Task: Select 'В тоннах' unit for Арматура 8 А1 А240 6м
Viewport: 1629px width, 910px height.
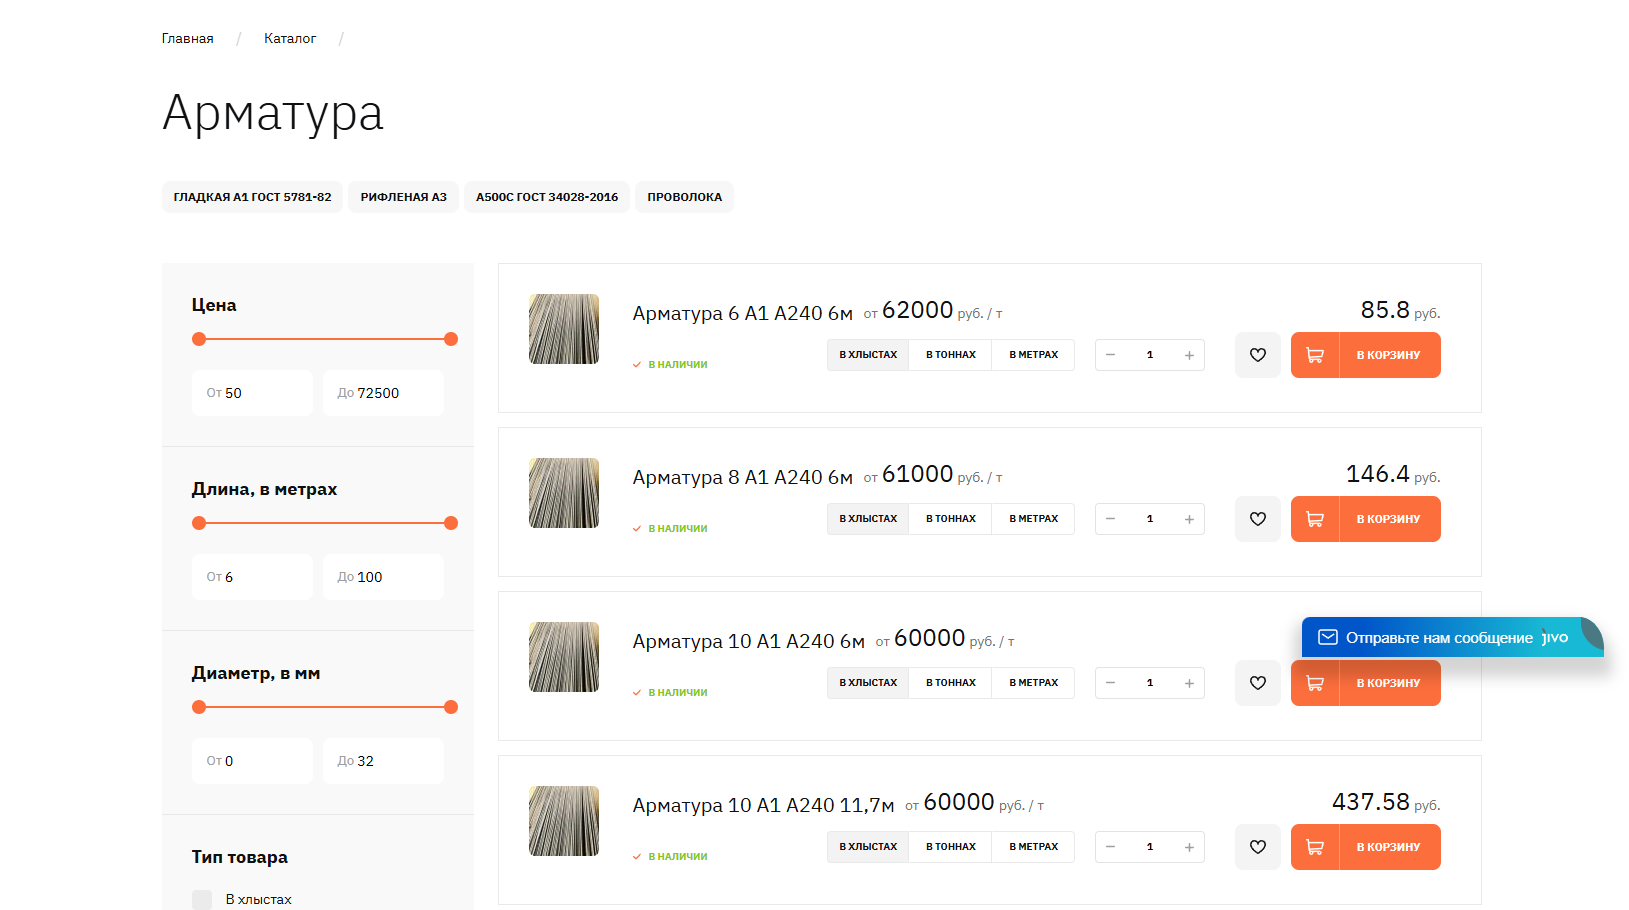Action: click(950, 519)
